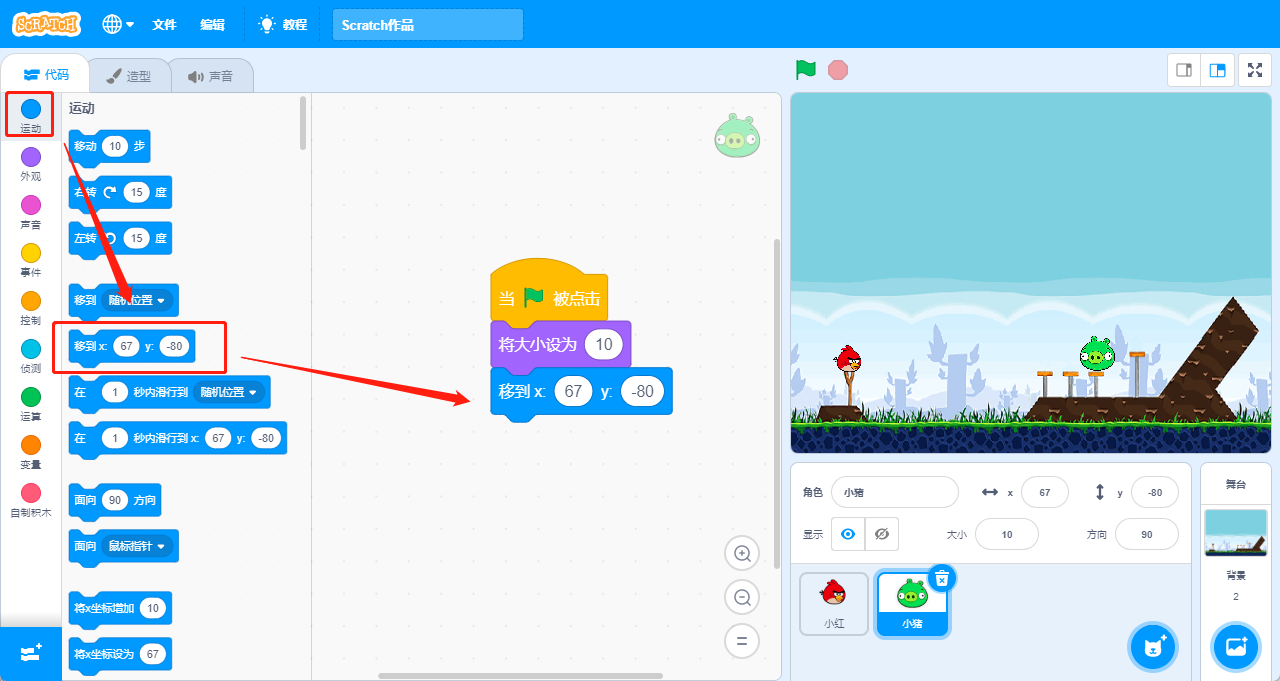Click the 将x坐标设为 67 block
Image resolution: width=1280 pixels, height=681 pixels.
[119, 655]
